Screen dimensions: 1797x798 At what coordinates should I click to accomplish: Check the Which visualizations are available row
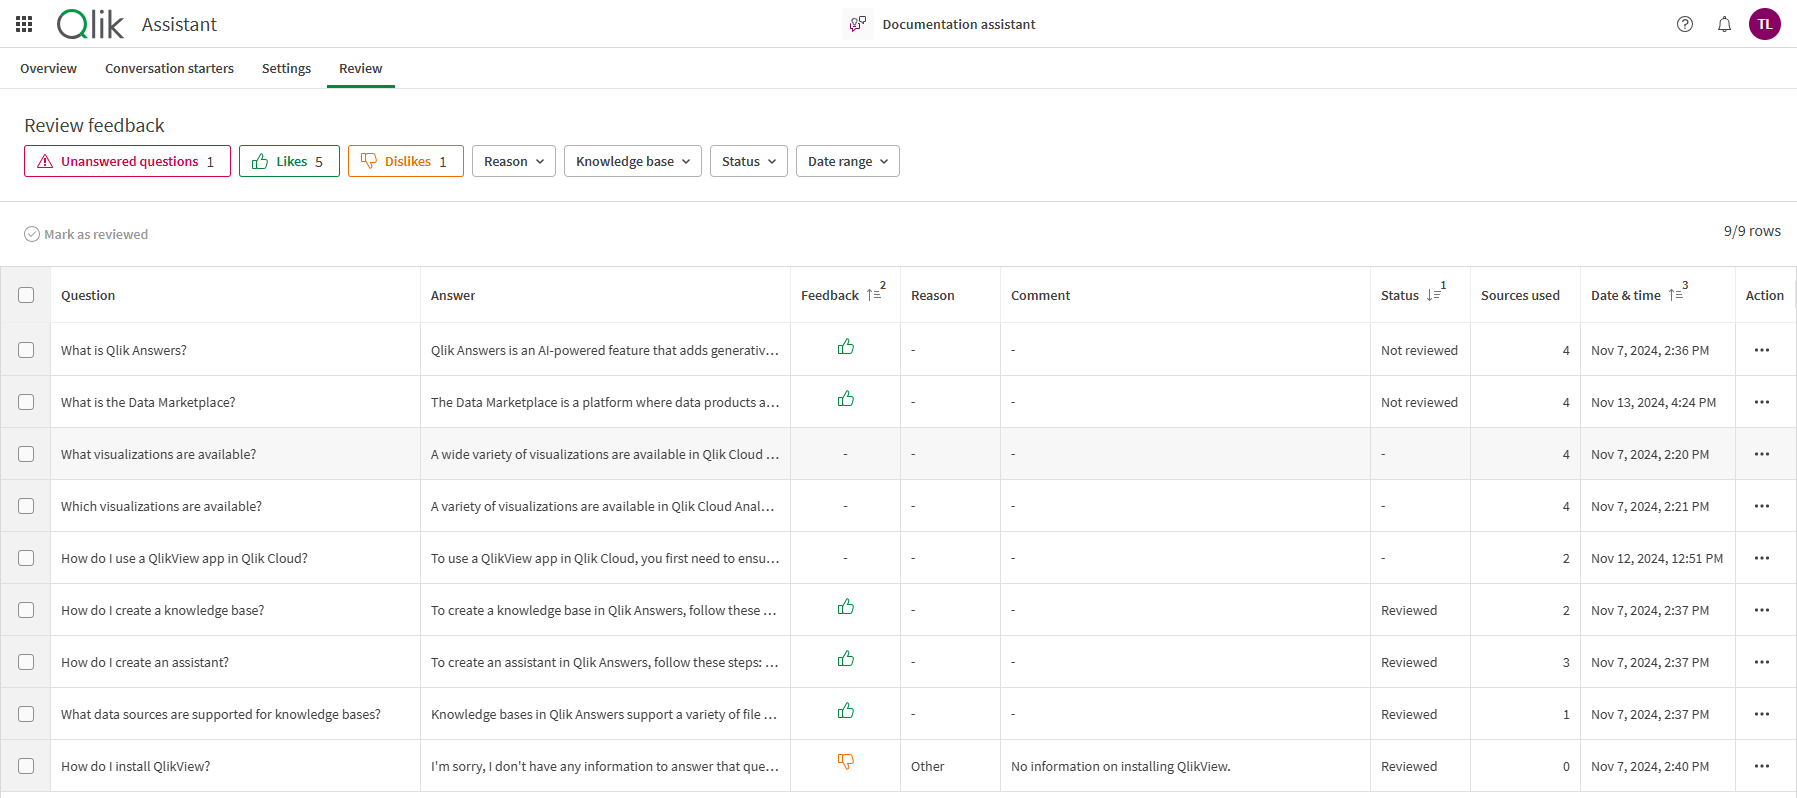[26, 506]
